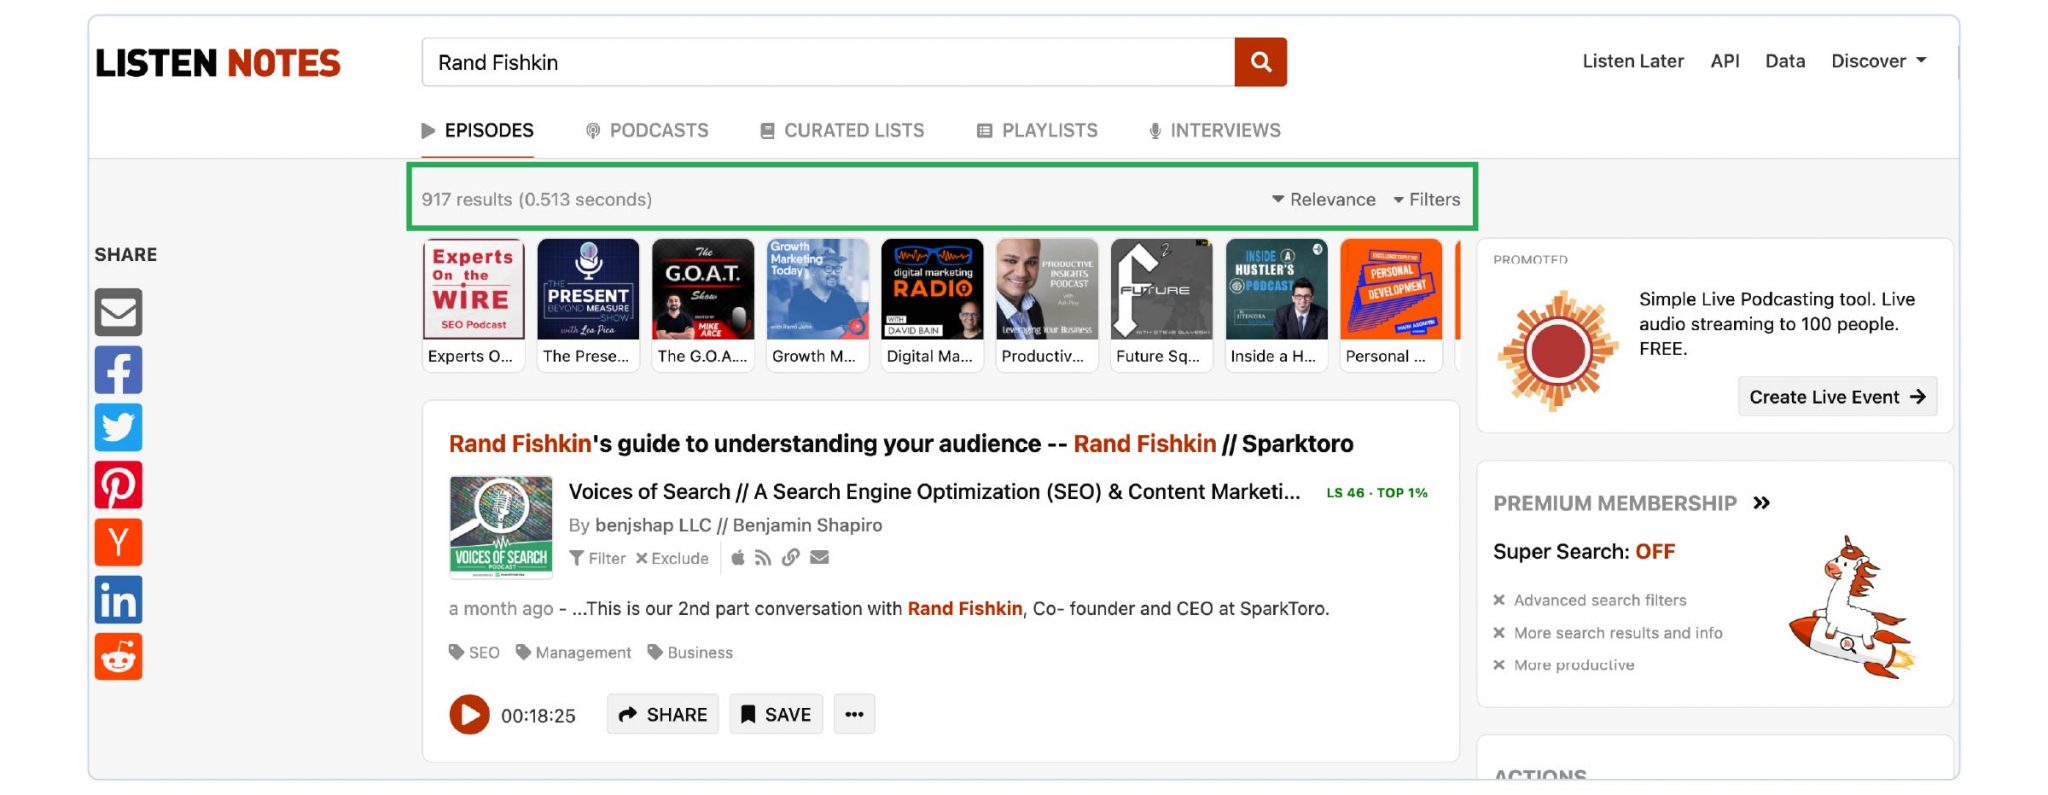2048x795 pixels.
Task: Expand the Filters dropdown
Action: pos(1426,200)
